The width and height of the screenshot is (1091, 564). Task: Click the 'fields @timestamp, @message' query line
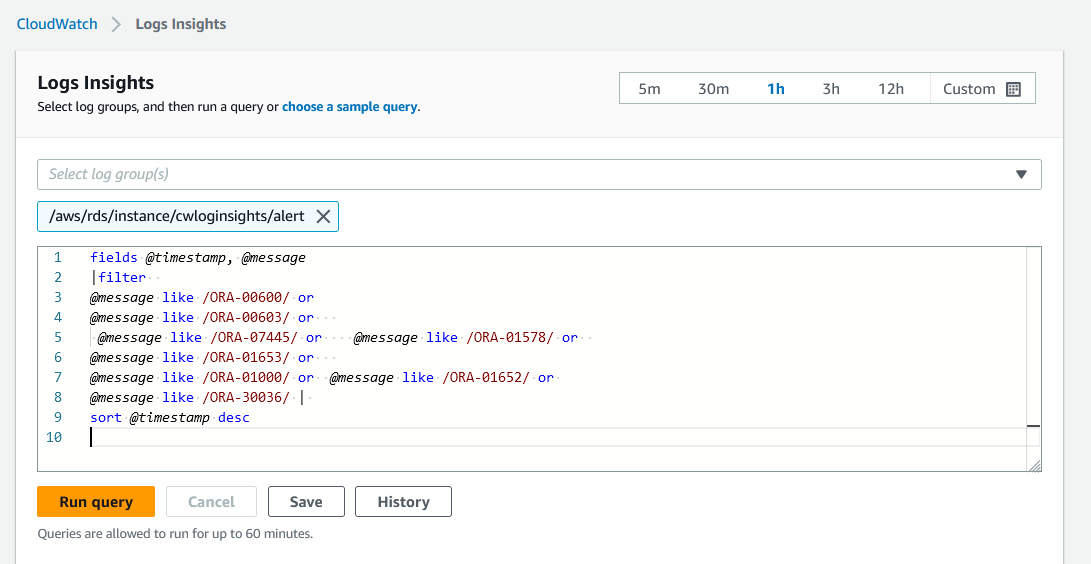coord(198,258)
